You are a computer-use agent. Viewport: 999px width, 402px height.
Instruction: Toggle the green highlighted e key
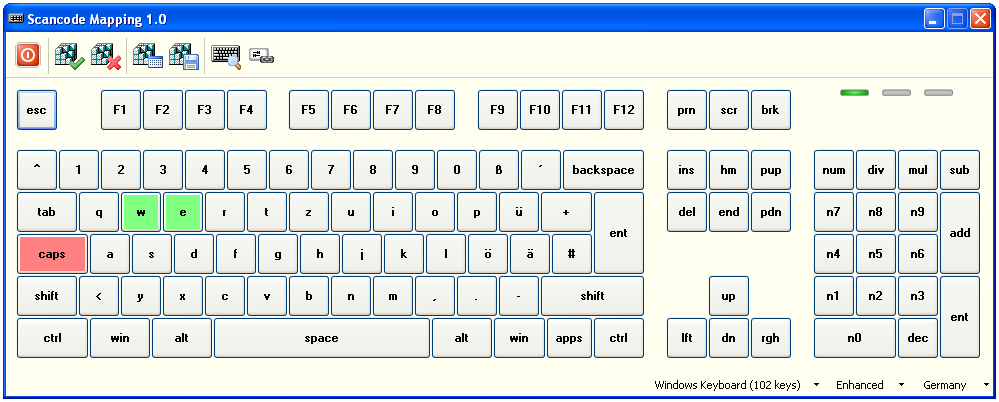pos(183,212)
